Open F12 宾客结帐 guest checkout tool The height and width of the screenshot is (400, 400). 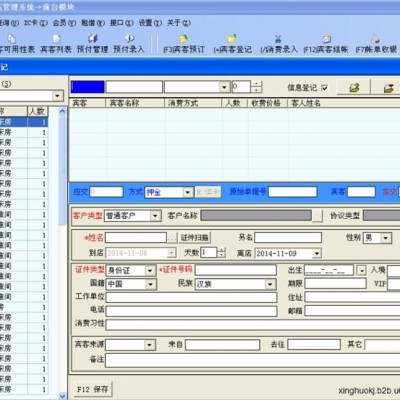pos(326,44)
